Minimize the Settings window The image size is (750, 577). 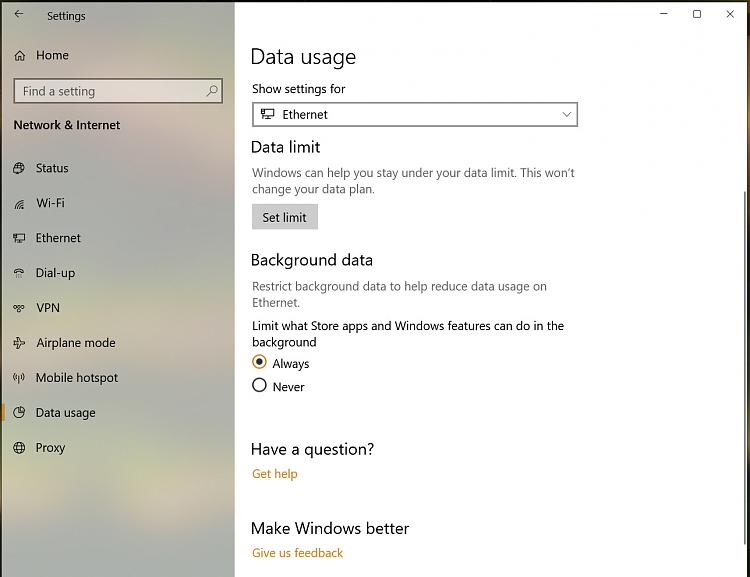pos(663,14)
